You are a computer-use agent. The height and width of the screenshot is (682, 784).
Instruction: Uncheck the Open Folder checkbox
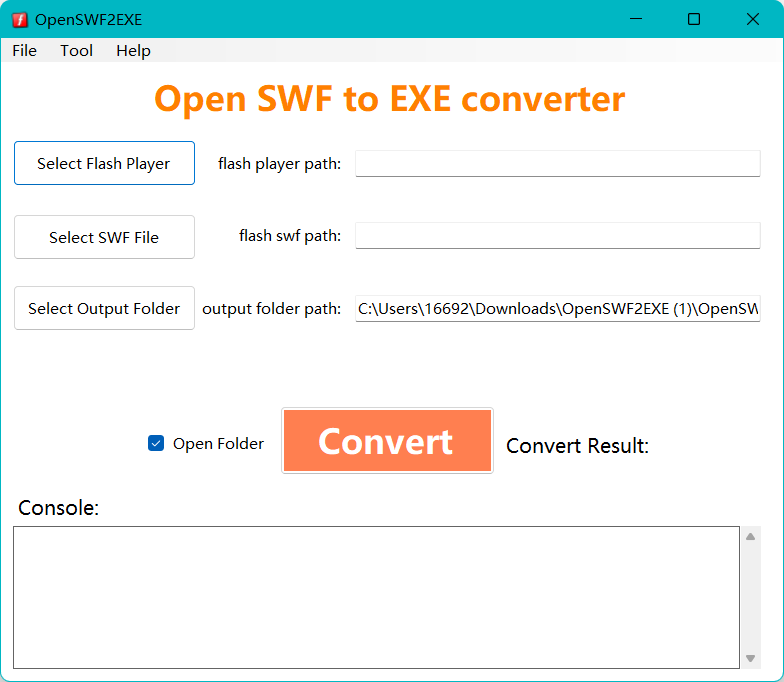tap(156, 443)
